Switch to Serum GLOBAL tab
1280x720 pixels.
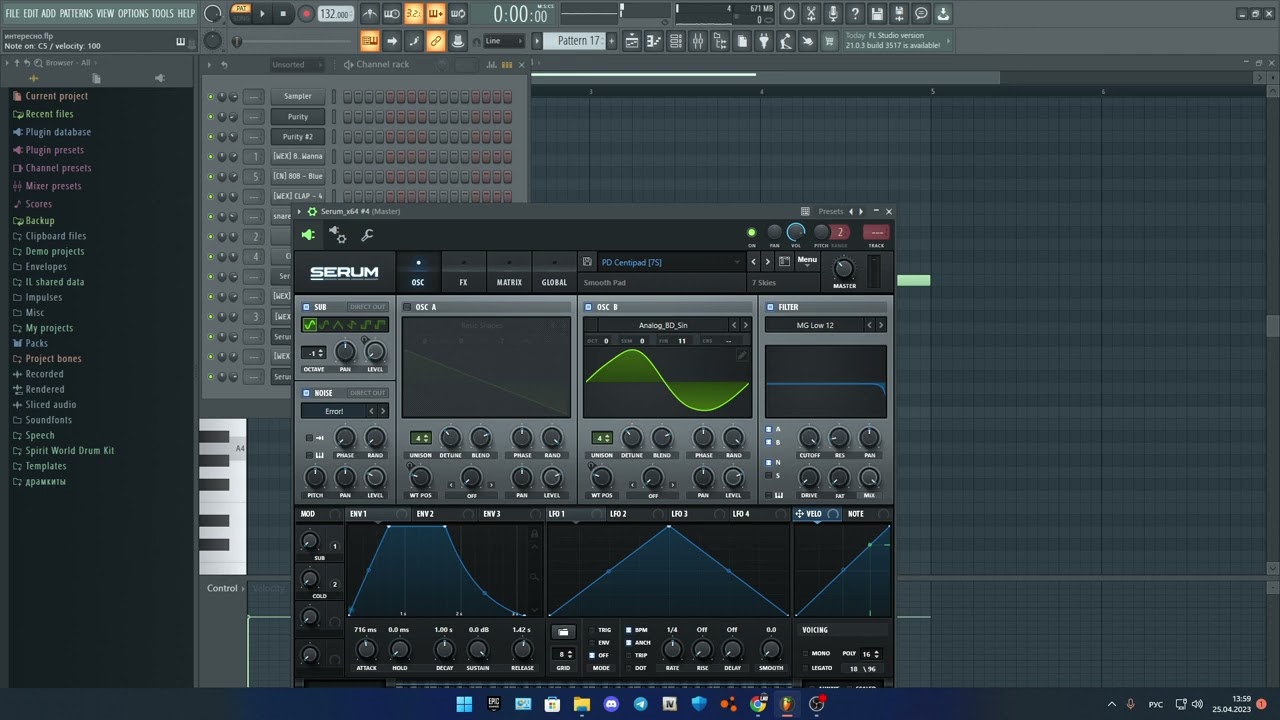554,272
